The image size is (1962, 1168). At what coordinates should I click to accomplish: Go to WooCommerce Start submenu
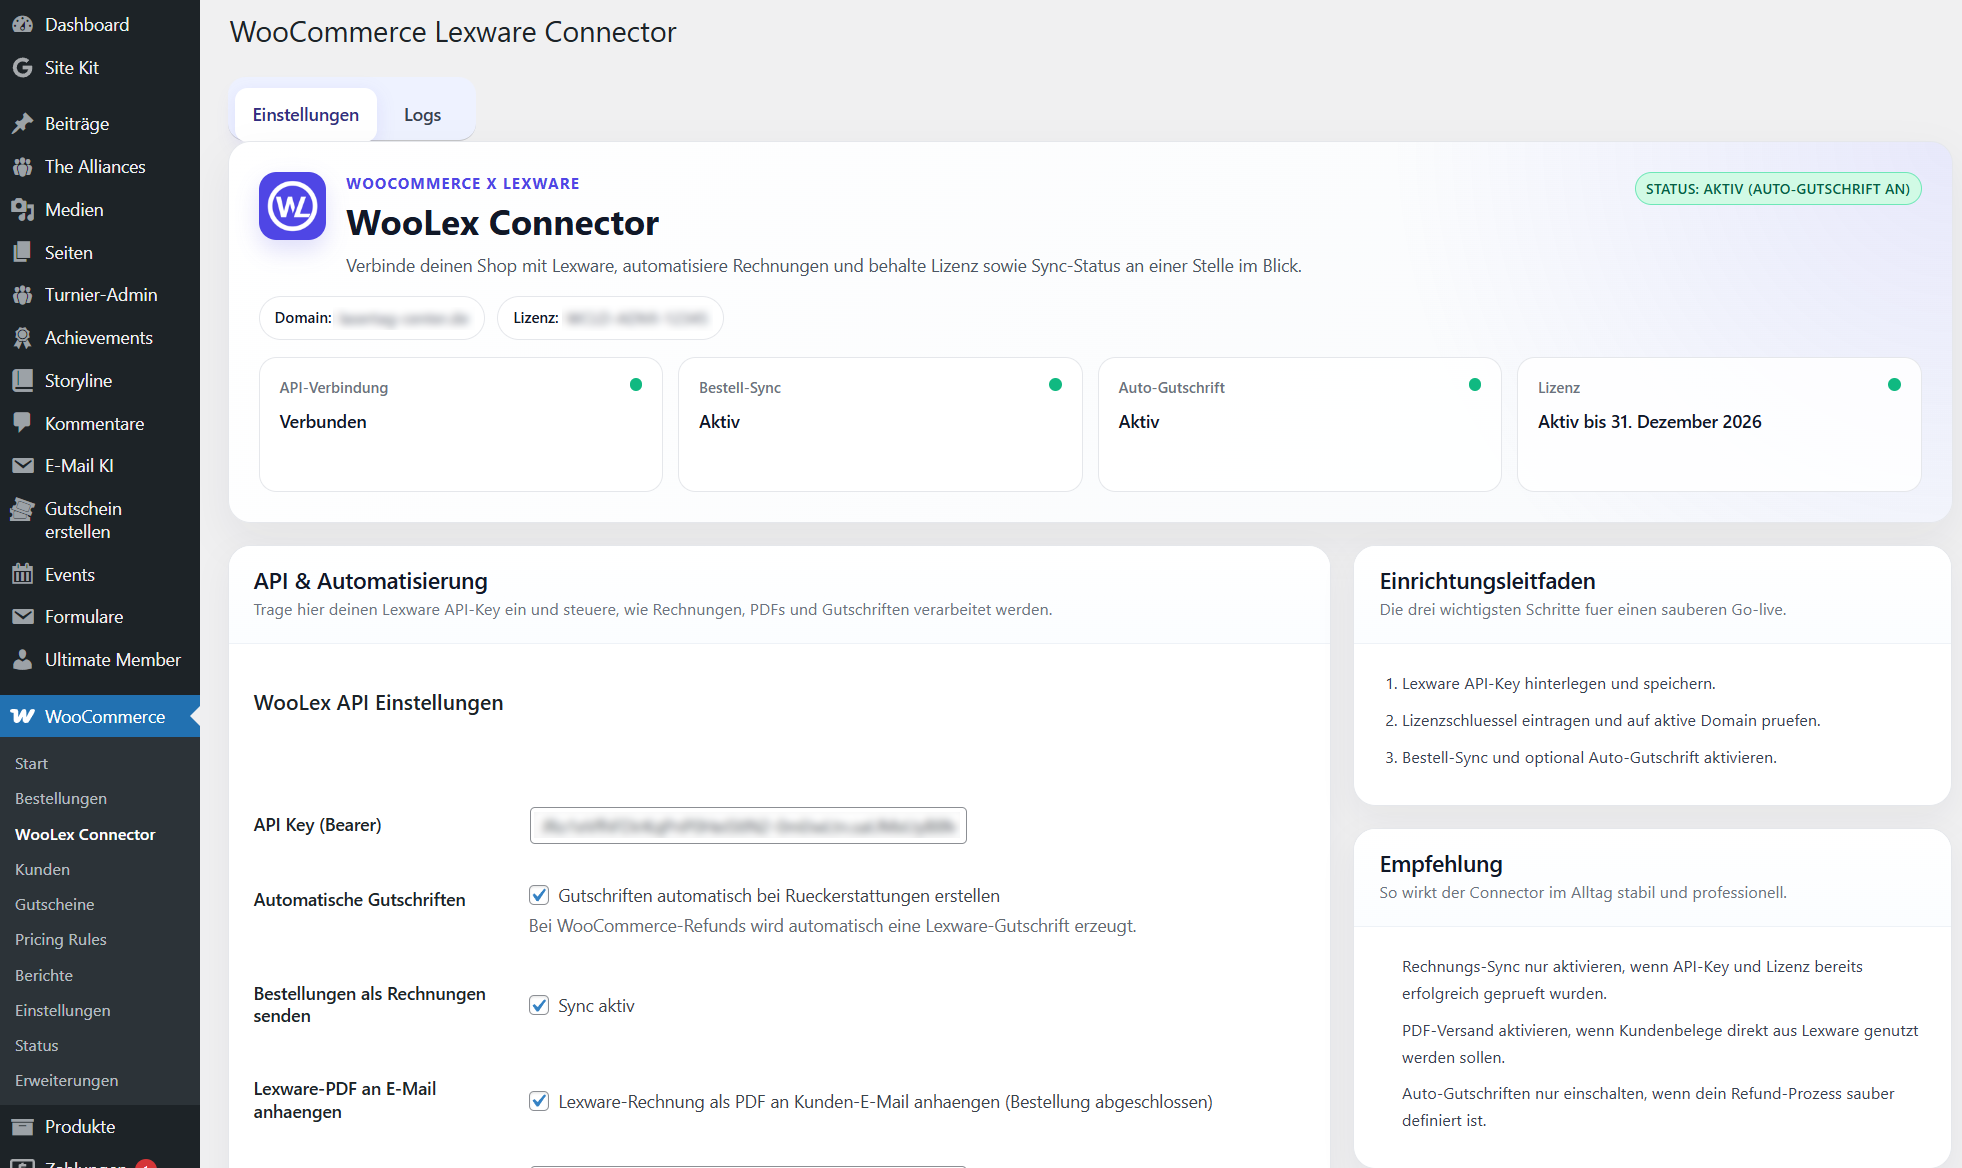pyautogui.click(x=31, y=763)
